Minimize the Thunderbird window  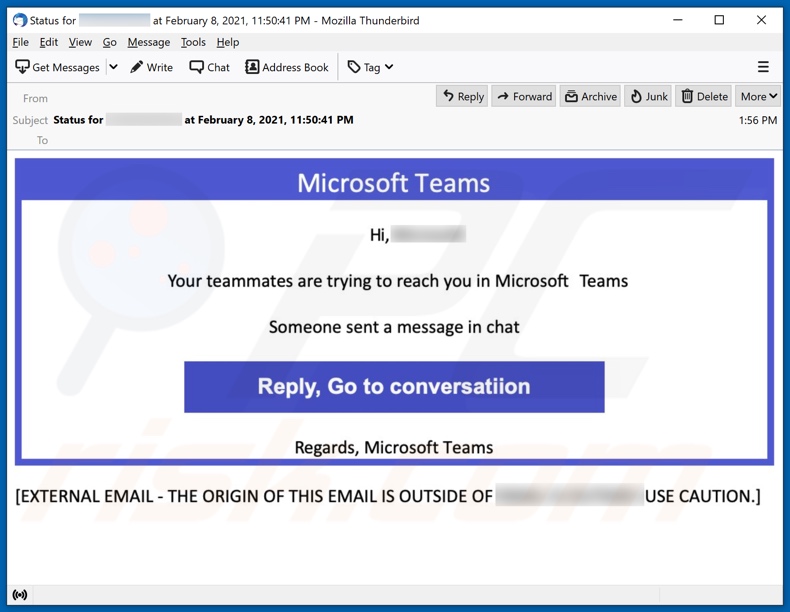coord(678,20)
